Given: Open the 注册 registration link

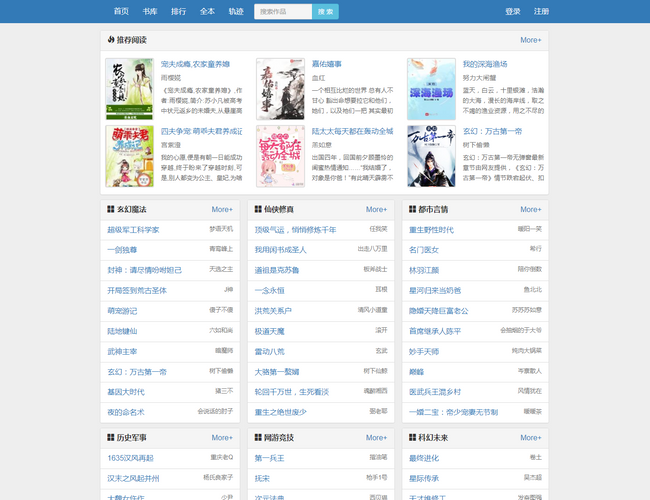Looking at the screenshot, I should click(x=541, y=11).
